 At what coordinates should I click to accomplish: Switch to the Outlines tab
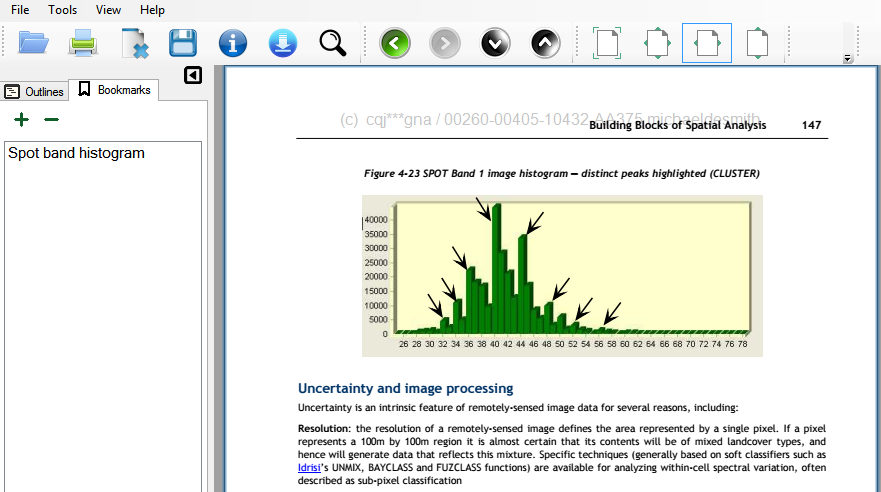click(34, 92)
